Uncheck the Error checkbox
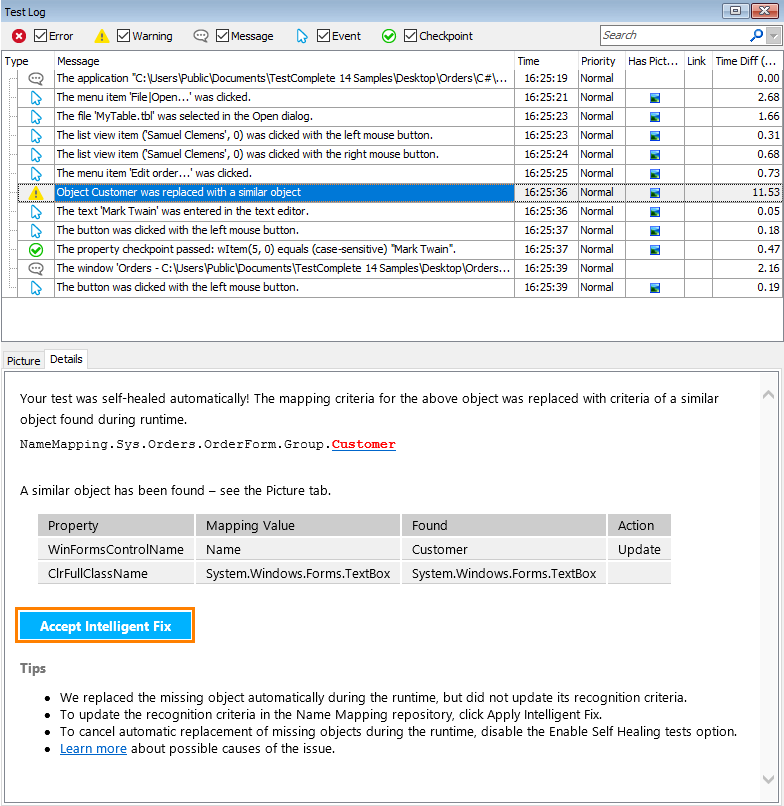This screenshot has width=784, height=806. (41, 36)
